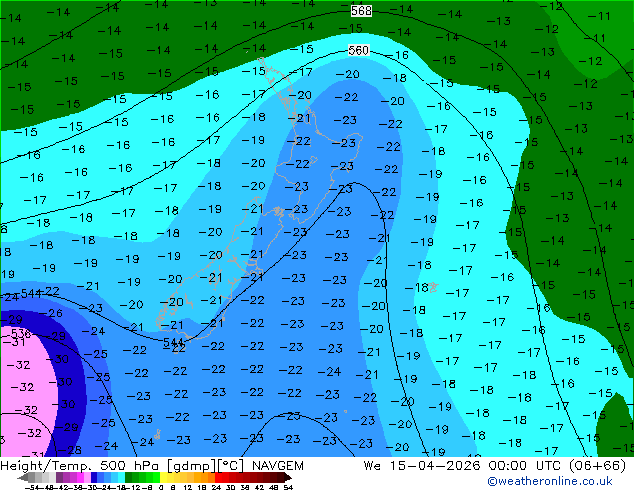Click the 54 label under colour scale

pyautogui.click(x=288, y=487)
